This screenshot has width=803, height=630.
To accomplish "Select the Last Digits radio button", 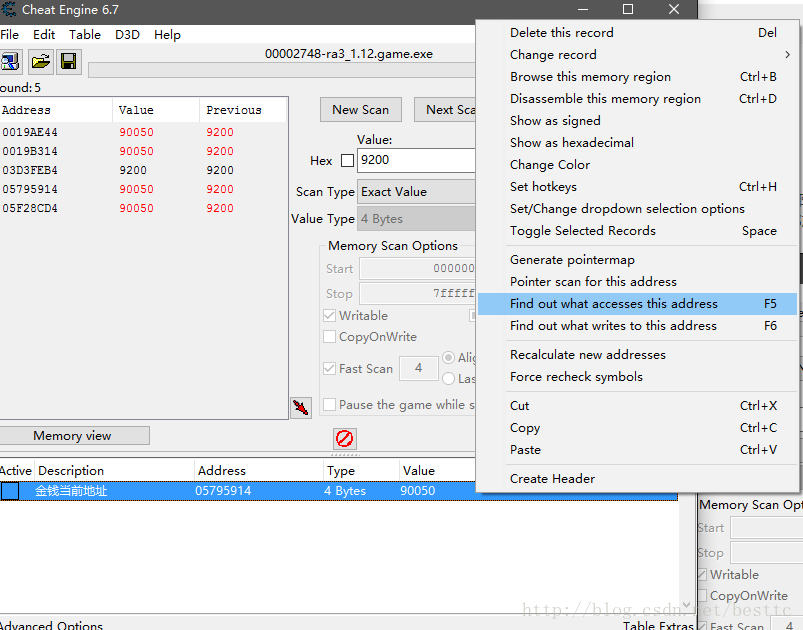I will (449, 379).
